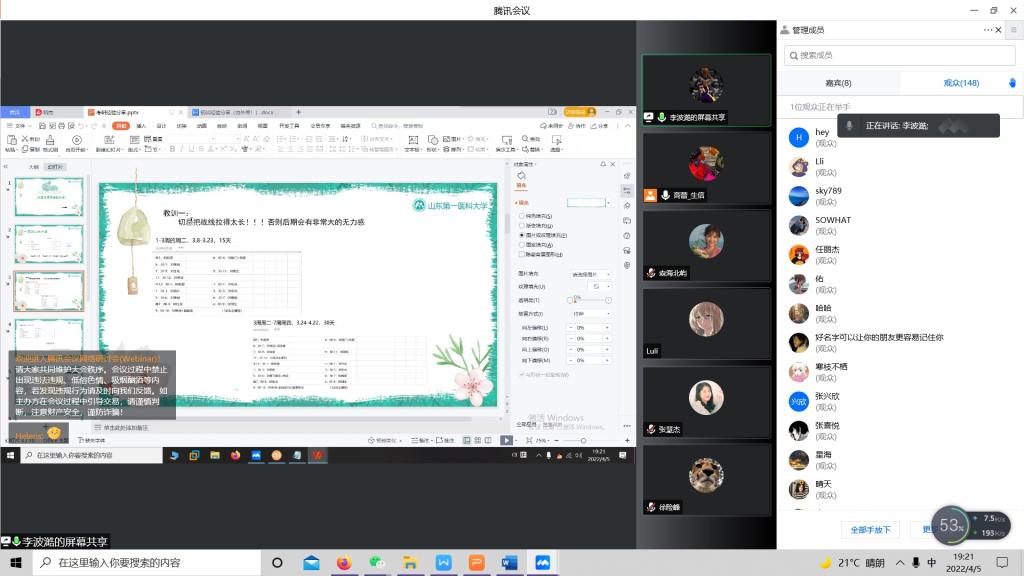Open the three-dots menu in 管理成员 header
Screen dimensions: 1024x576
(x=988, y=30)
